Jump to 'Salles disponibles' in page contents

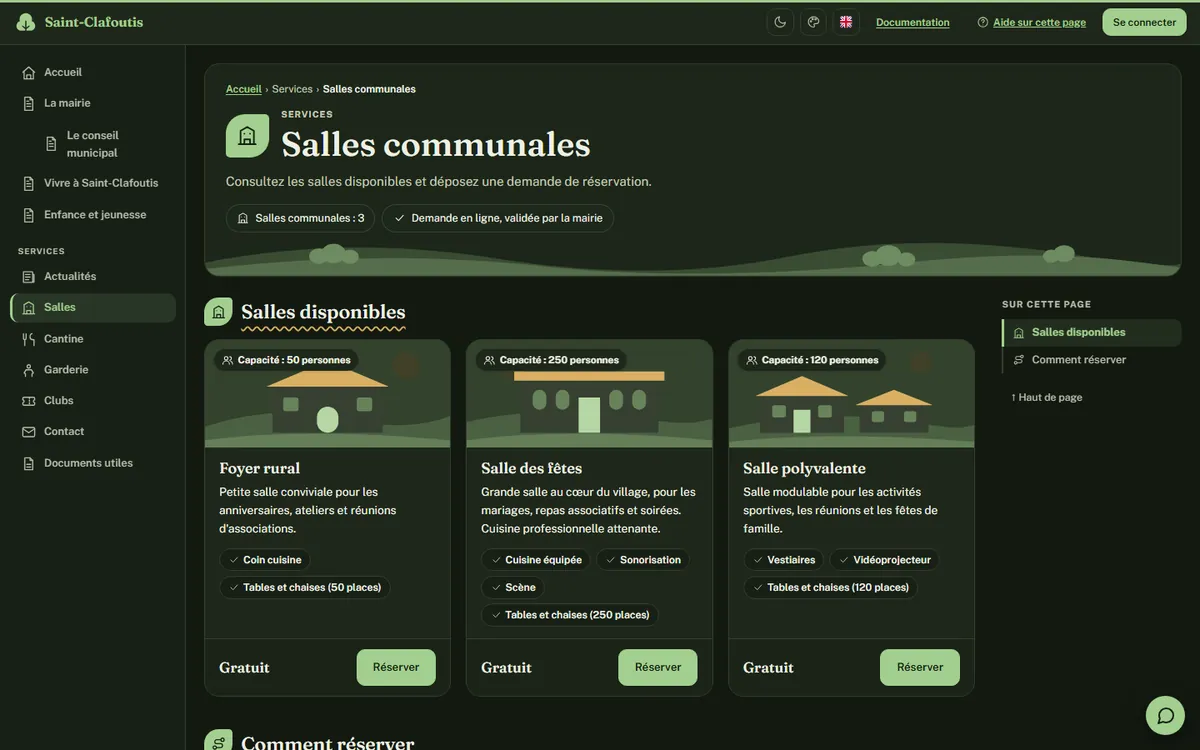tap(1091, 332)
